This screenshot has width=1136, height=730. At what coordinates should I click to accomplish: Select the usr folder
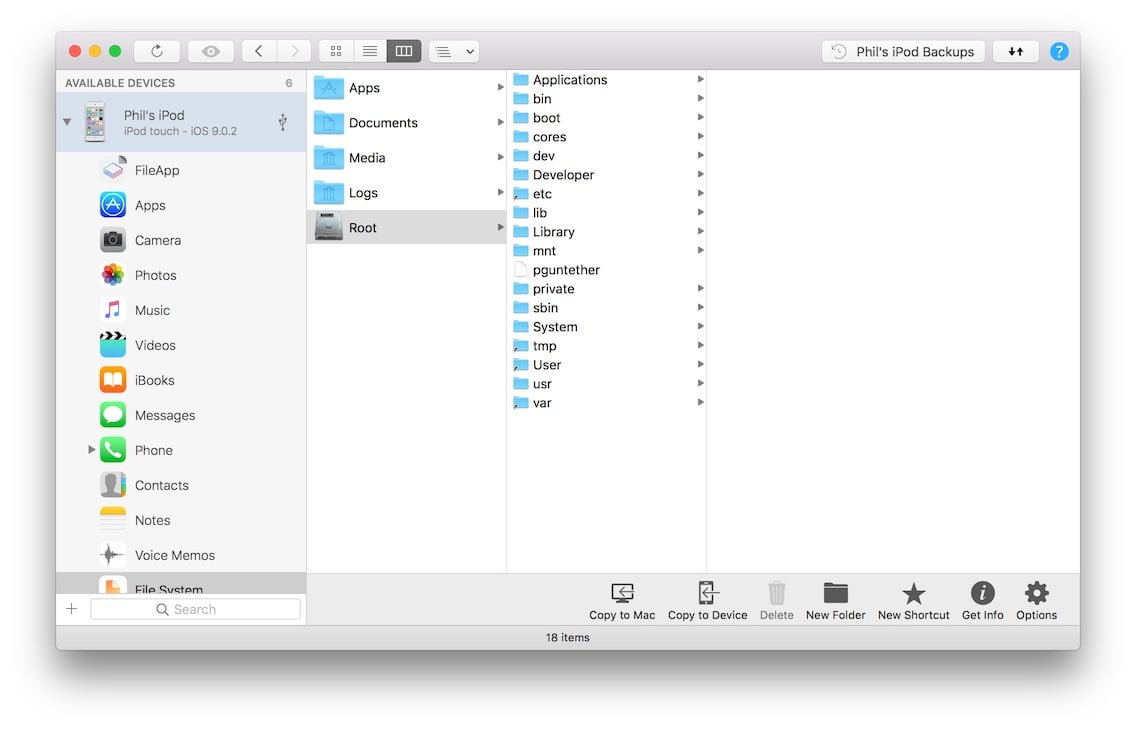(x=607, y=384)
